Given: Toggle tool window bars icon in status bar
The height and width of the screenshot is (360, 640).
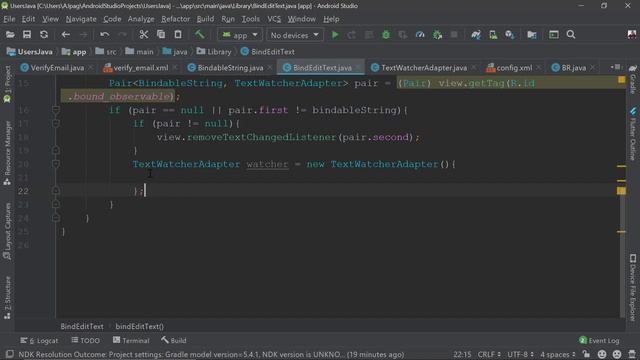Looking at the screenshot, I should [x=9, y=354].
